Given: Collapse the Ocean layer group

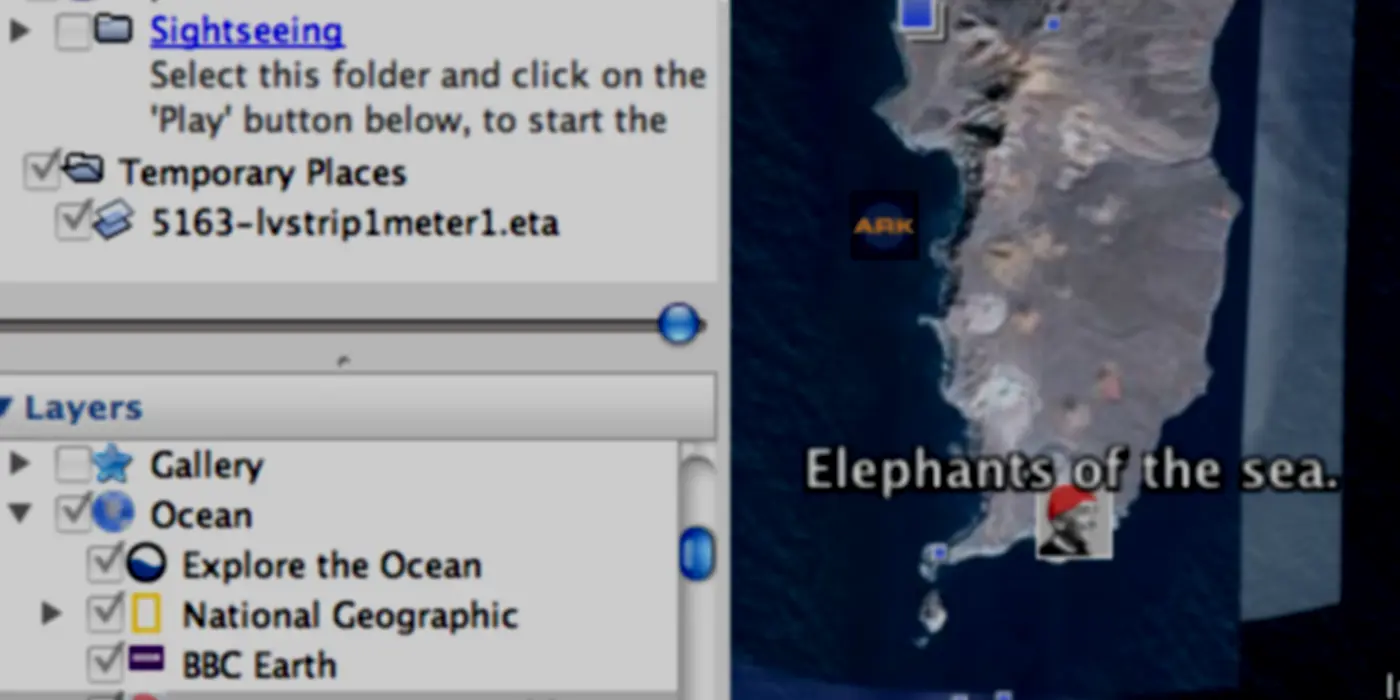Looking at the screenshot, I should (x=19, y=514).
